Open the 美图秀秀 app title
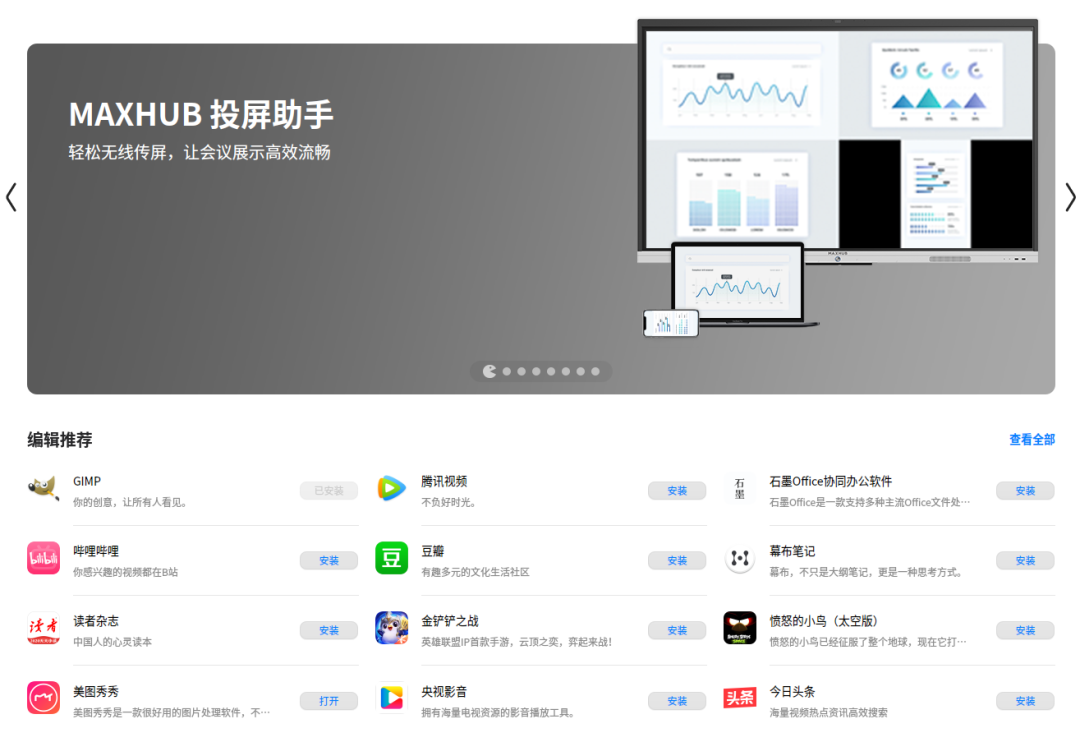1080x742 pixels. [x=96, y=691]
